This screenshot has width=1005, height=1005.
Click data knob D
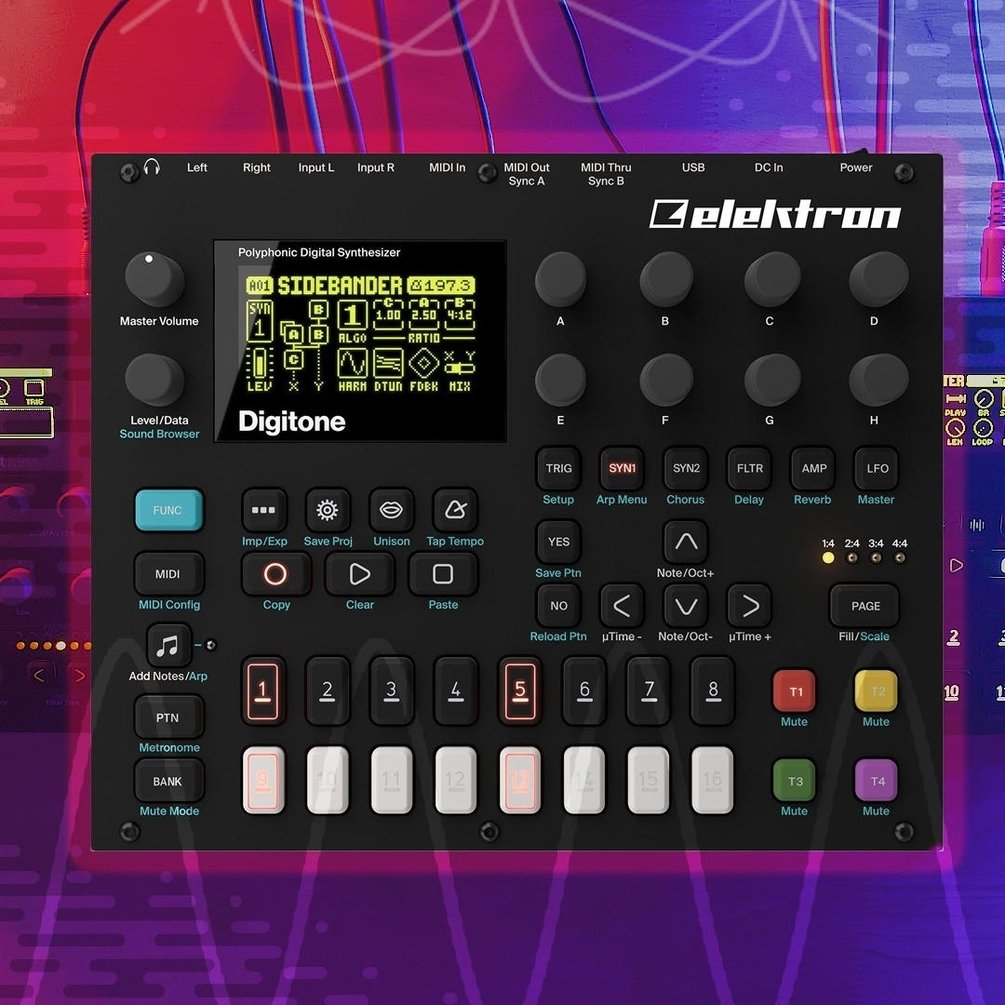click(x=878, y=279)
